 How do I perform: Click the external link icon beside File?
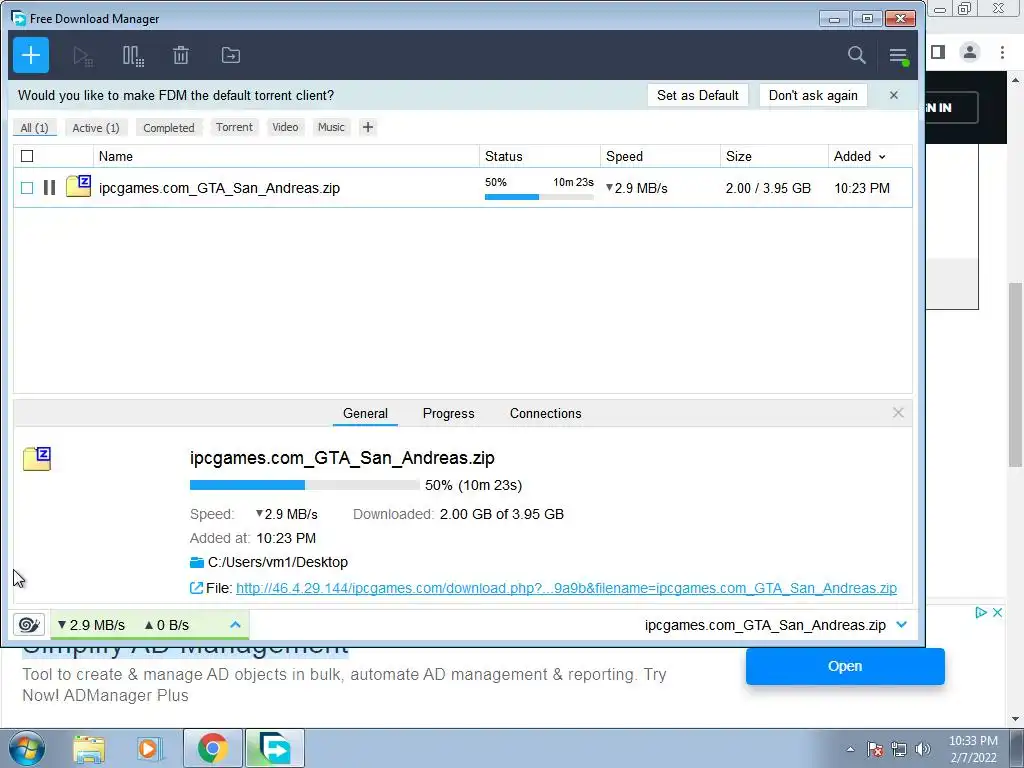pyautogui.click(x=196, y=588)
